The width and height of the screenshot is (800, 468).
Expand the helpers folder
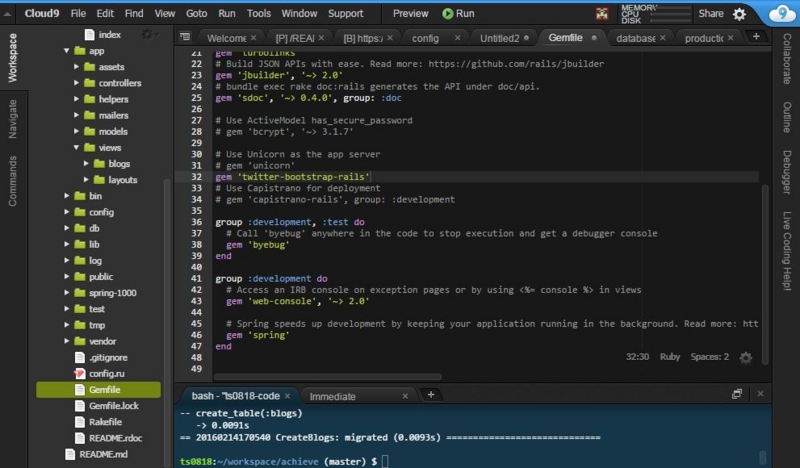(x=76, y=99)
